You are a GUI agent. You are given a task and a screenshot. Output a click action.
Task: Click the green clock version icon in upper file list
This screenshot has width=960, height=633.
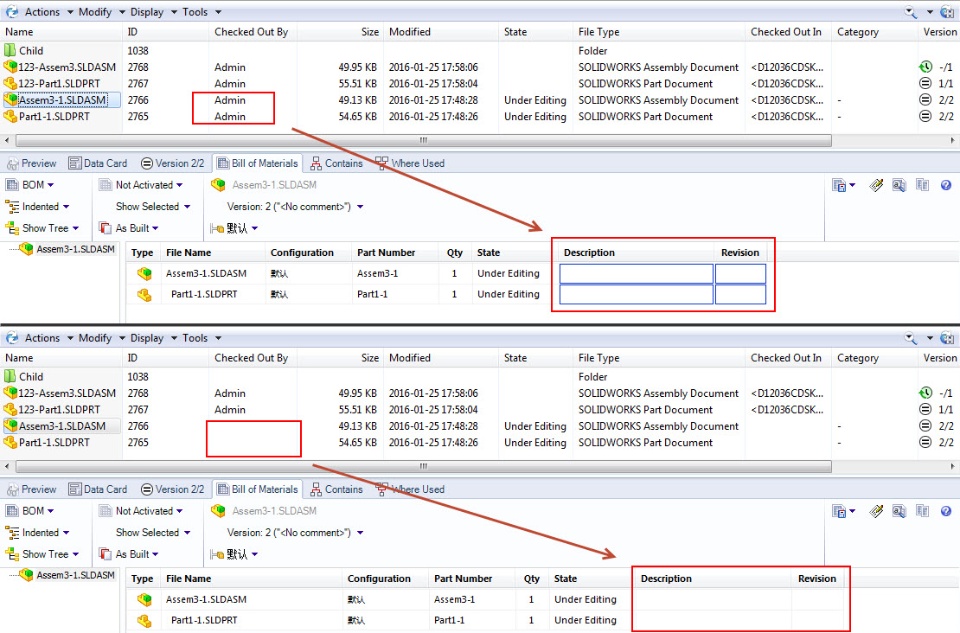tap(925, 67)
